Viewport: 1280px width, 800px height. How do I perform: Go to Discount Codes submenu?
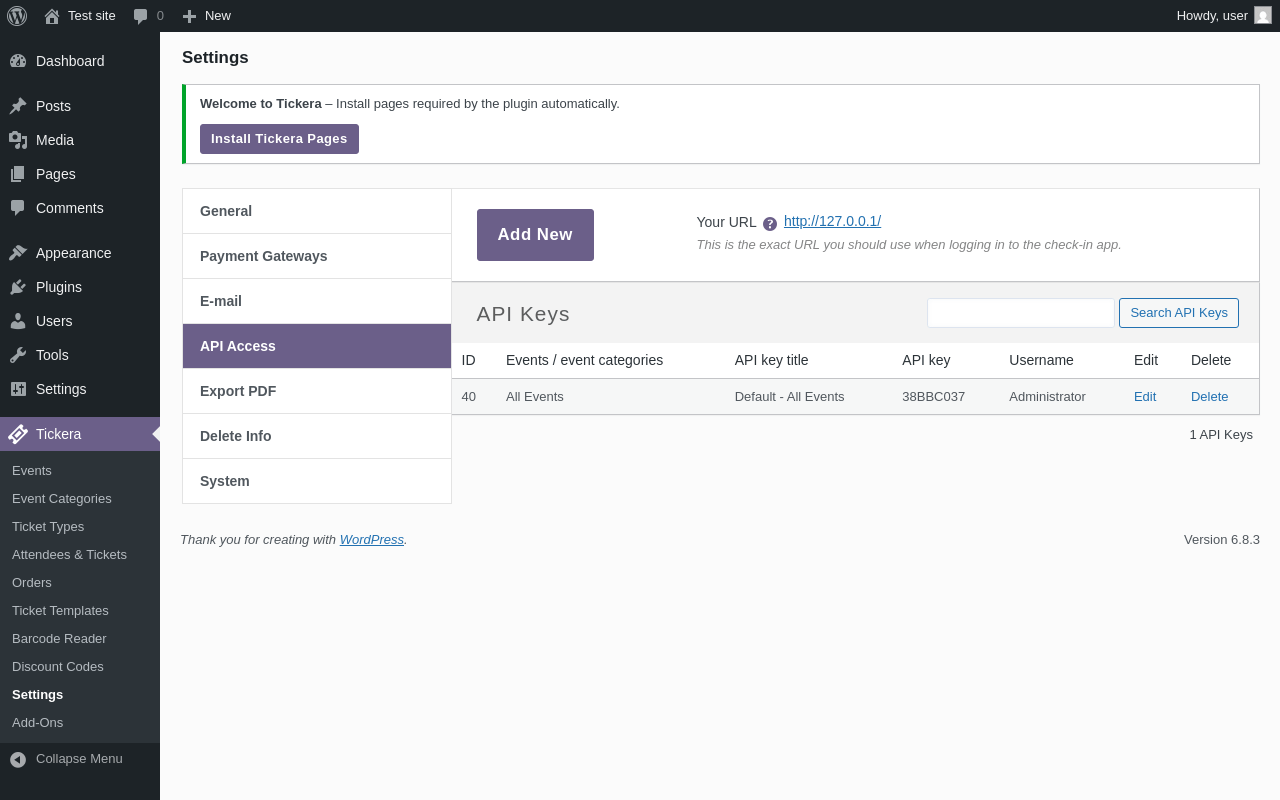58,666
